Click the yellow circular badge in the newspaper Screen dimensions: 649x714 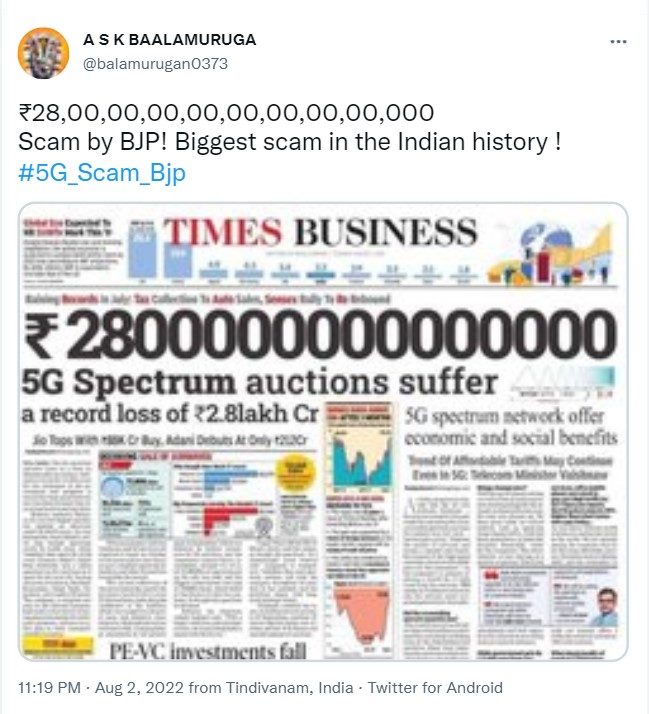click(296, 474)
